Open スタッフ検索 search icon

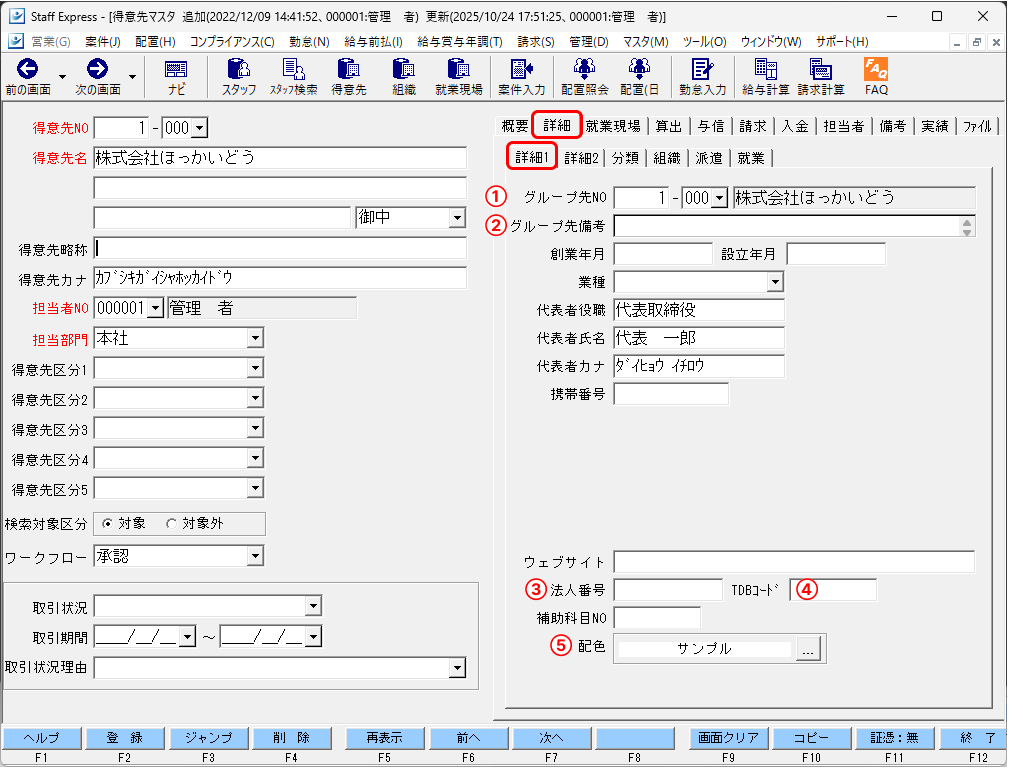coord(293,75)
